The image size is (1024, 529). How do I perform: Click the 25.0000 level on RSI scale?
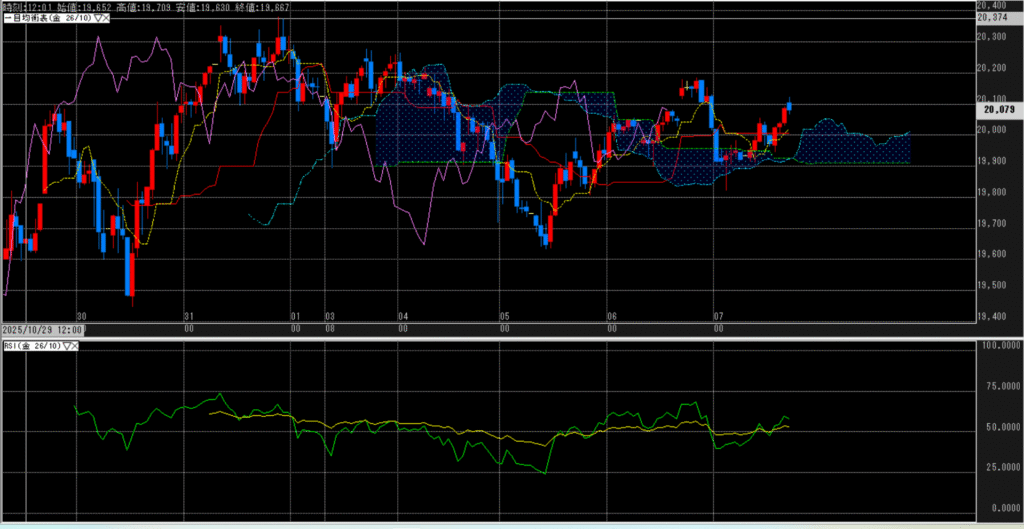point(998,467)
